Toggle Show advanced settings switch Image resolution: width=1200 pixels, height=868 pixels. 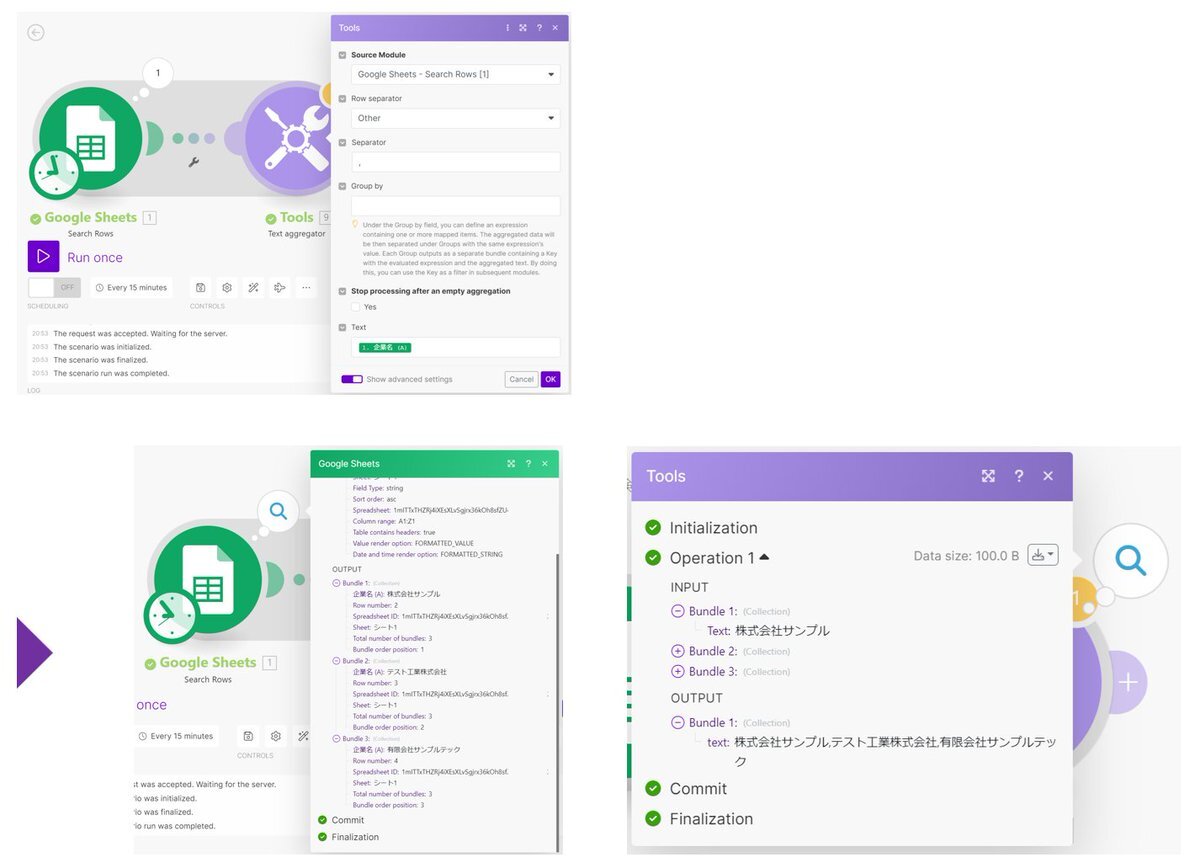(x=352, y=380)
